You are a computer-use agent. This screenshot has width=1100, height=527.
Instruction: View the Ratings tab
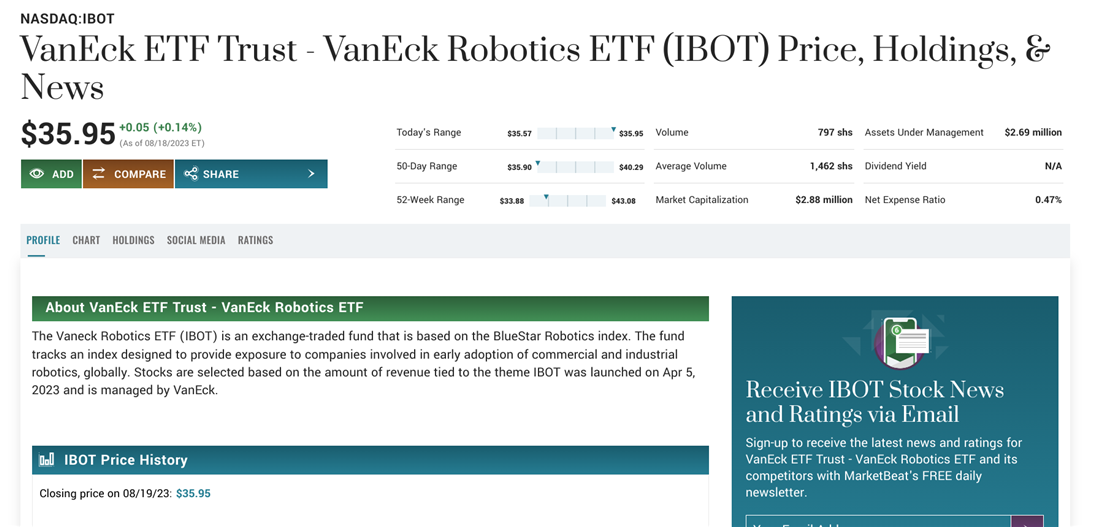pyautogui.click(x=255, y=240)
